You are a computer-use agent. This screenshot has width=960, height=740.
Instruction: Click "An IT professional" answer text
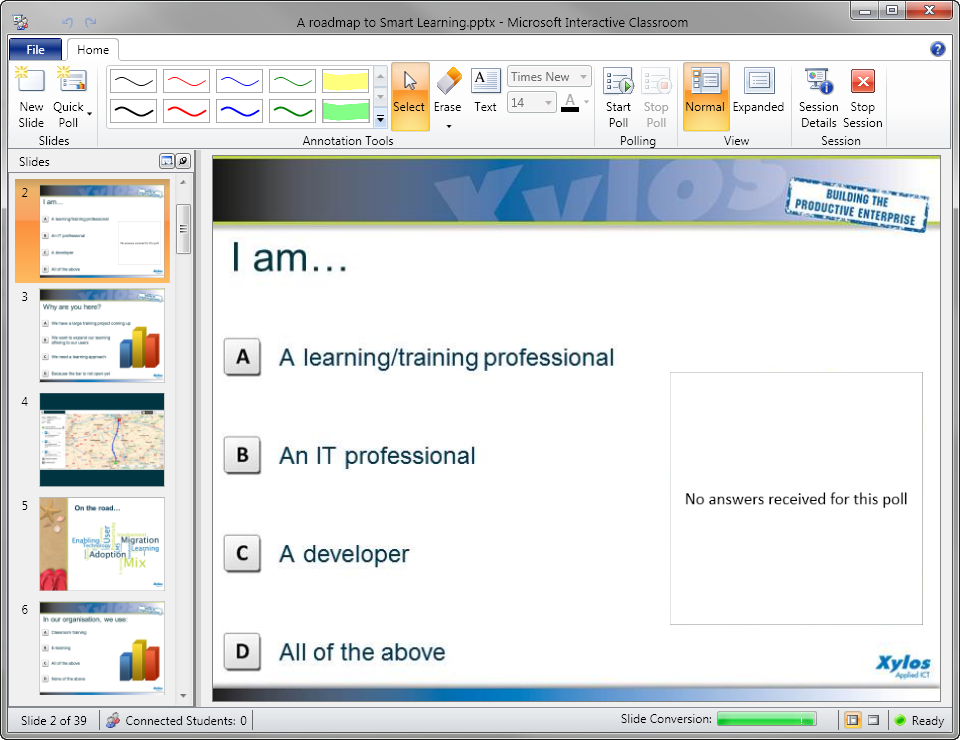pyautogui.click(x=377, y=456)
